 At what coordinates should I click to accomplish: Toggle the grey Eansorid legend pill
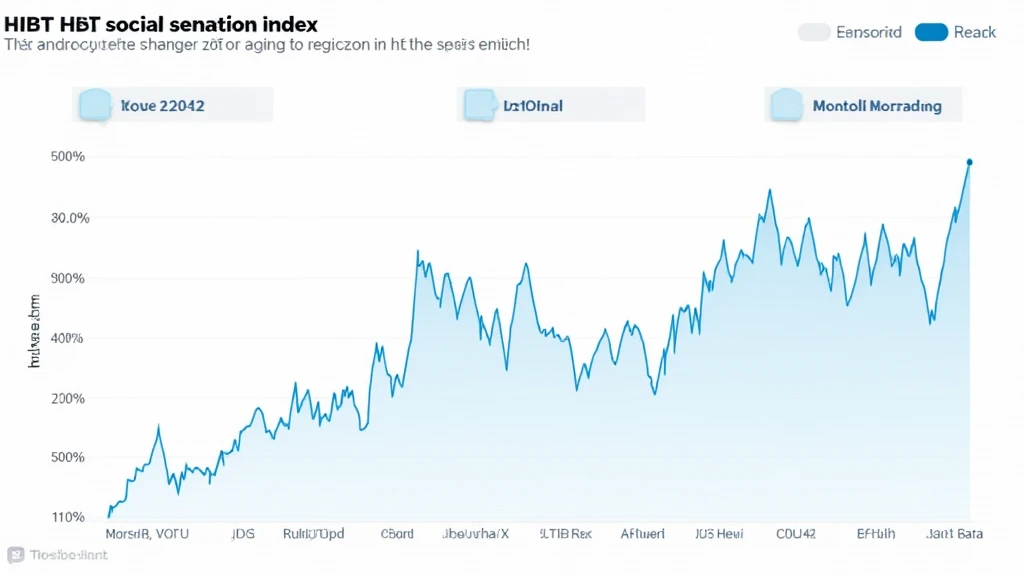(x=814, y=32)
